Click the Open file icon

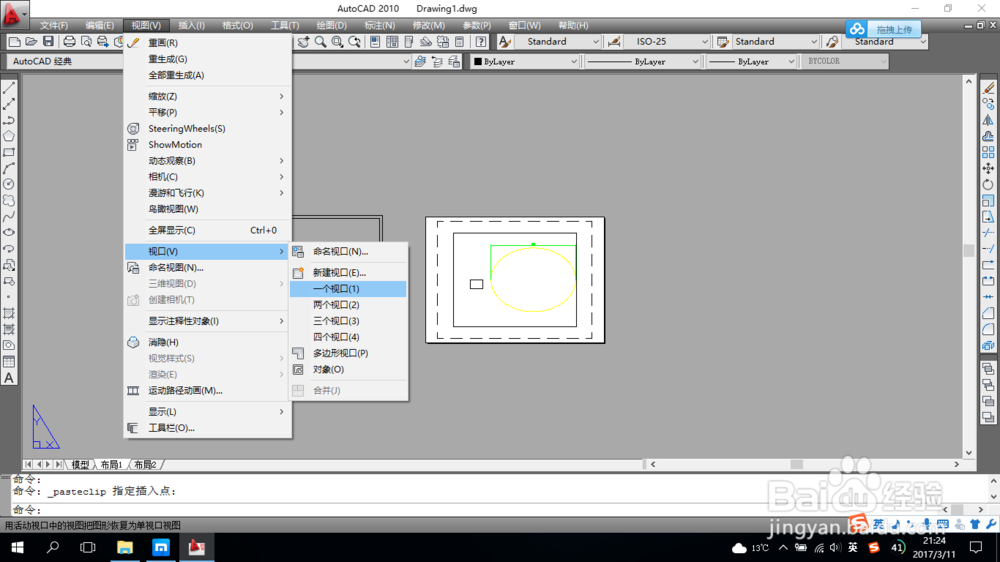click(x=31, y=41)
